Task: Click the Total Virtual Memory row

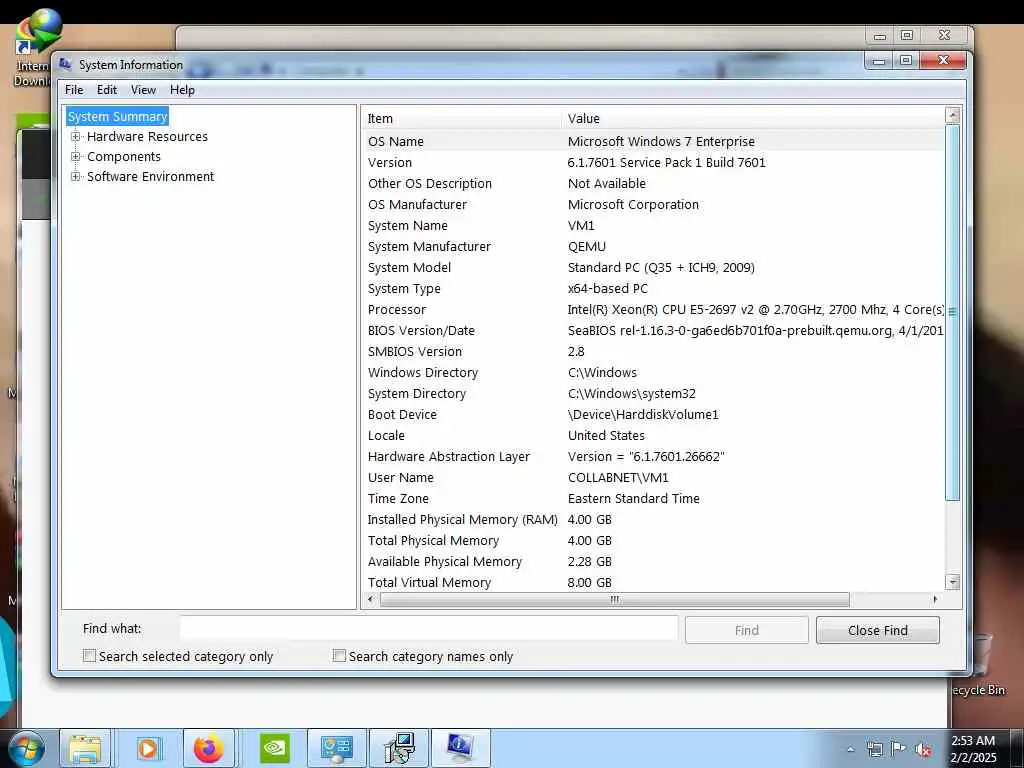Action: (x=655, y=583)
